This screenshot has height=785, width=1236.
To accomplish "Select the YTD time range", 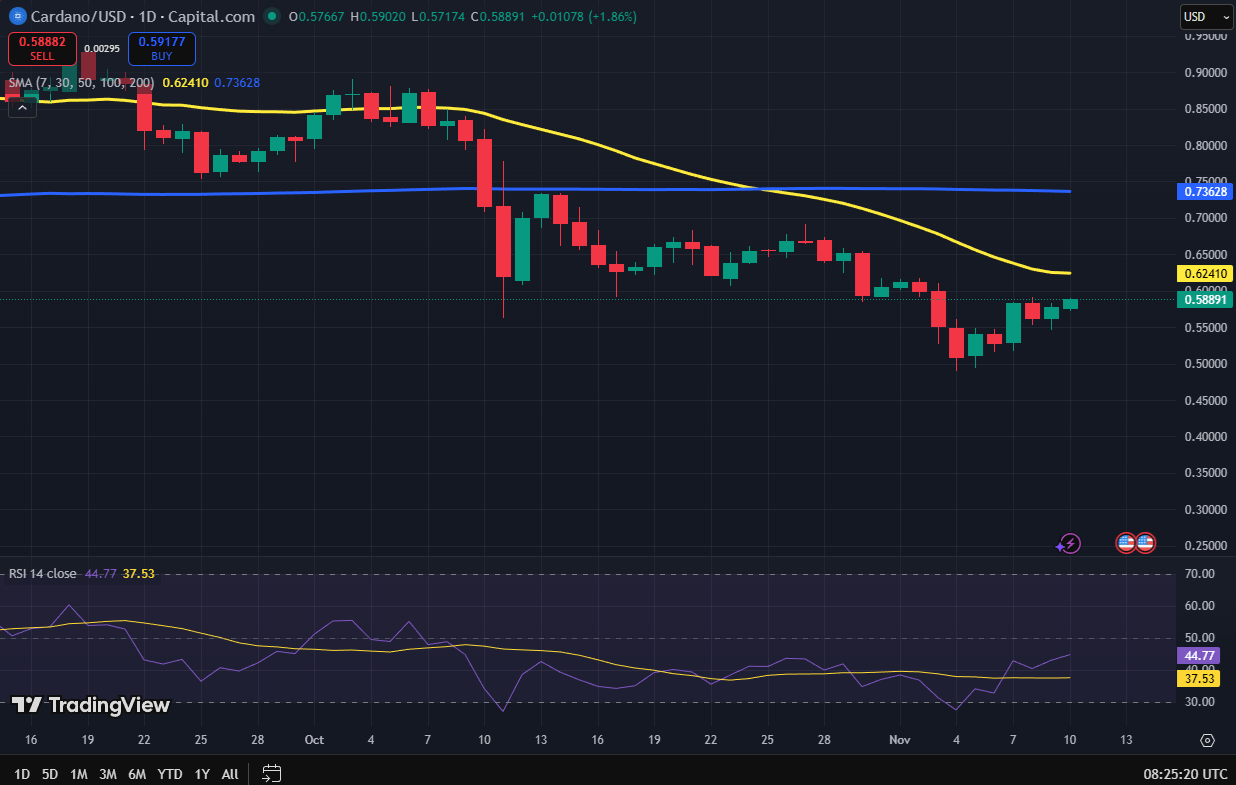I will tap(170, 773).
